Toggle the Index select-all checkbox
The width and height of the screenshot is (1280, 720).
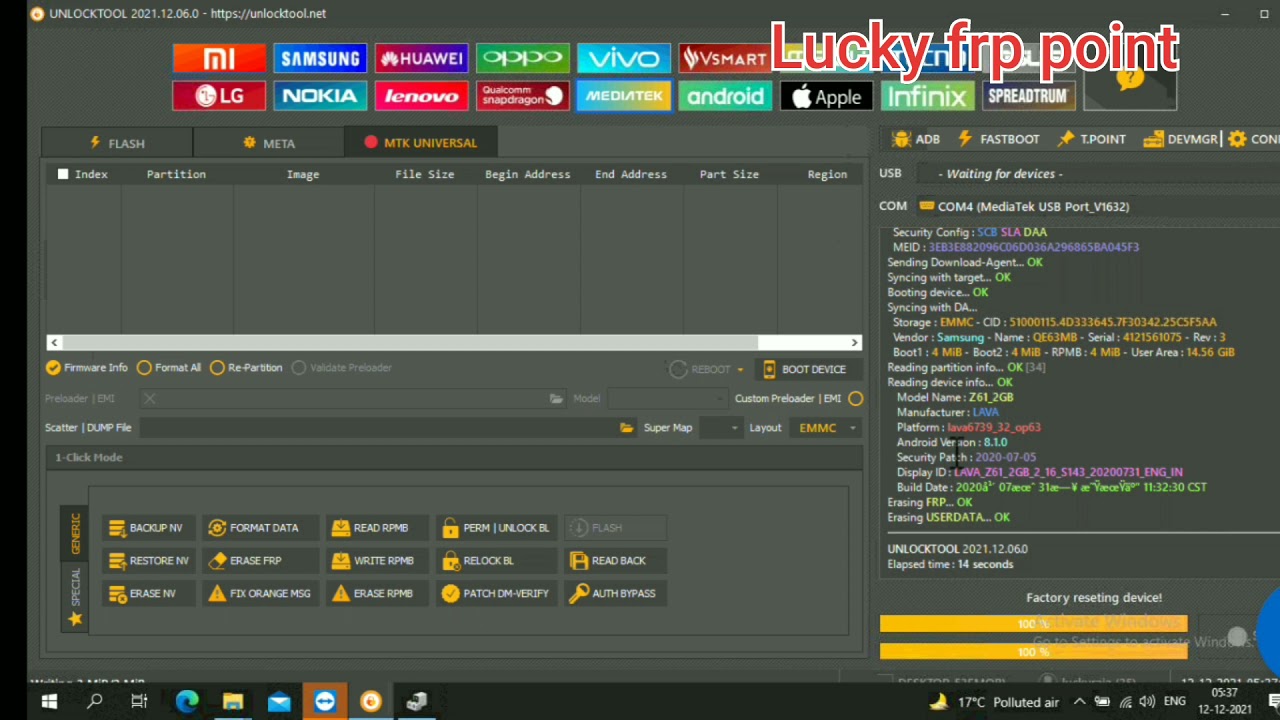63,174
